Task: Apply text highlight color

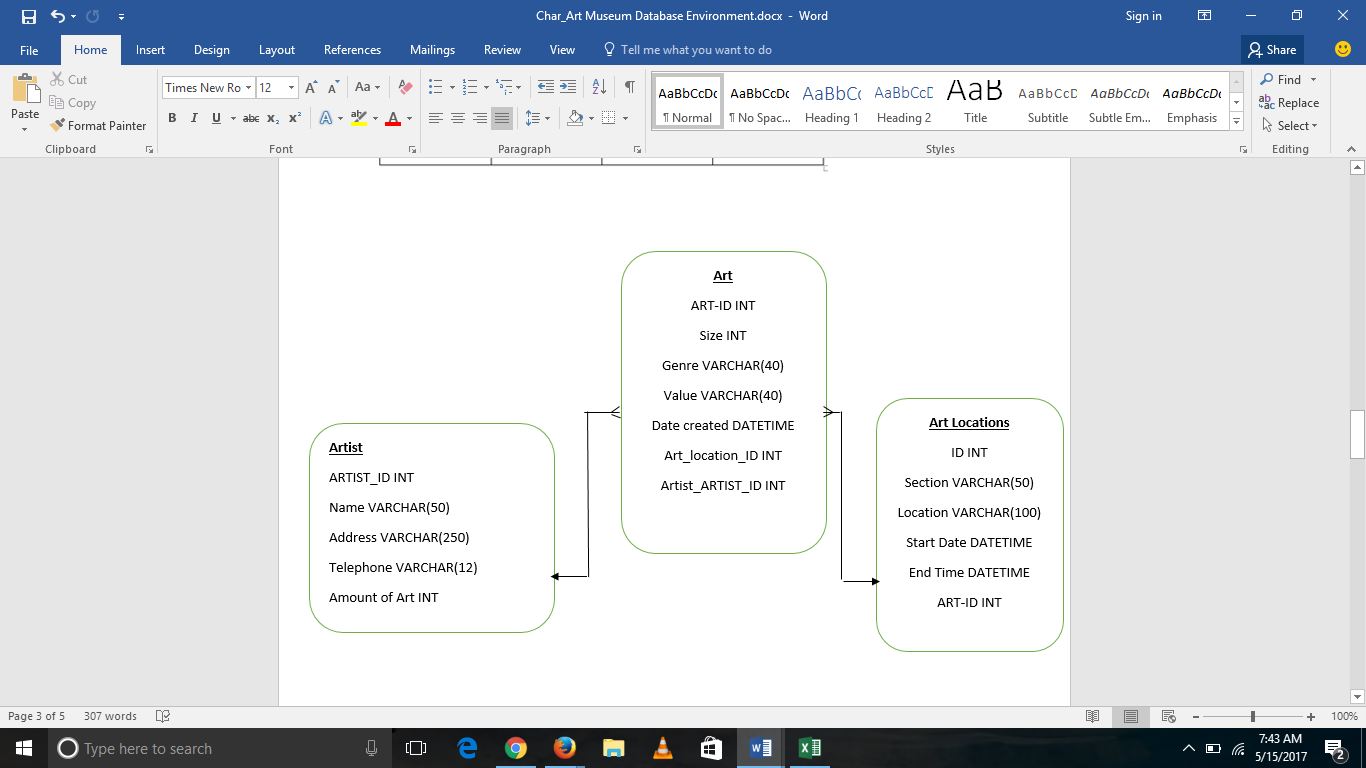Action: [x=359, y=118]
